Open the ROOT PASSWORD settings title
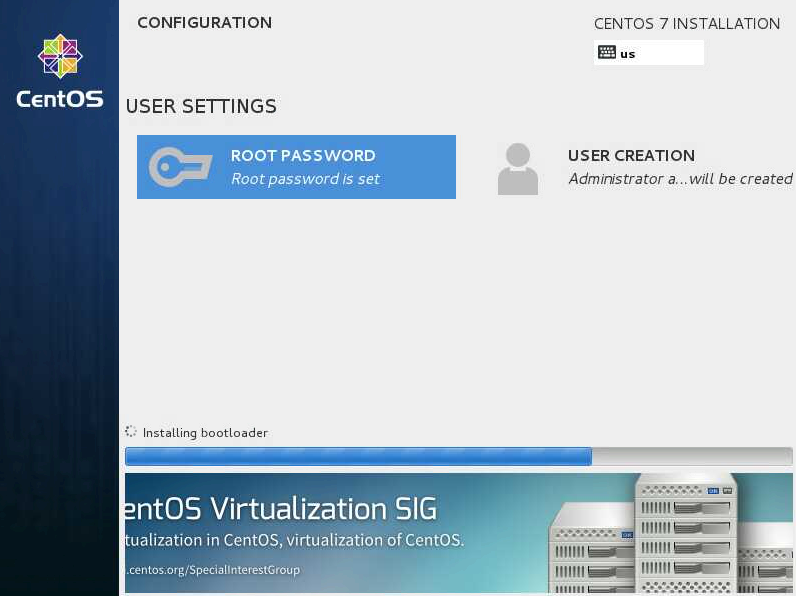Screen dimensions: 796x596 click(303, 156)
